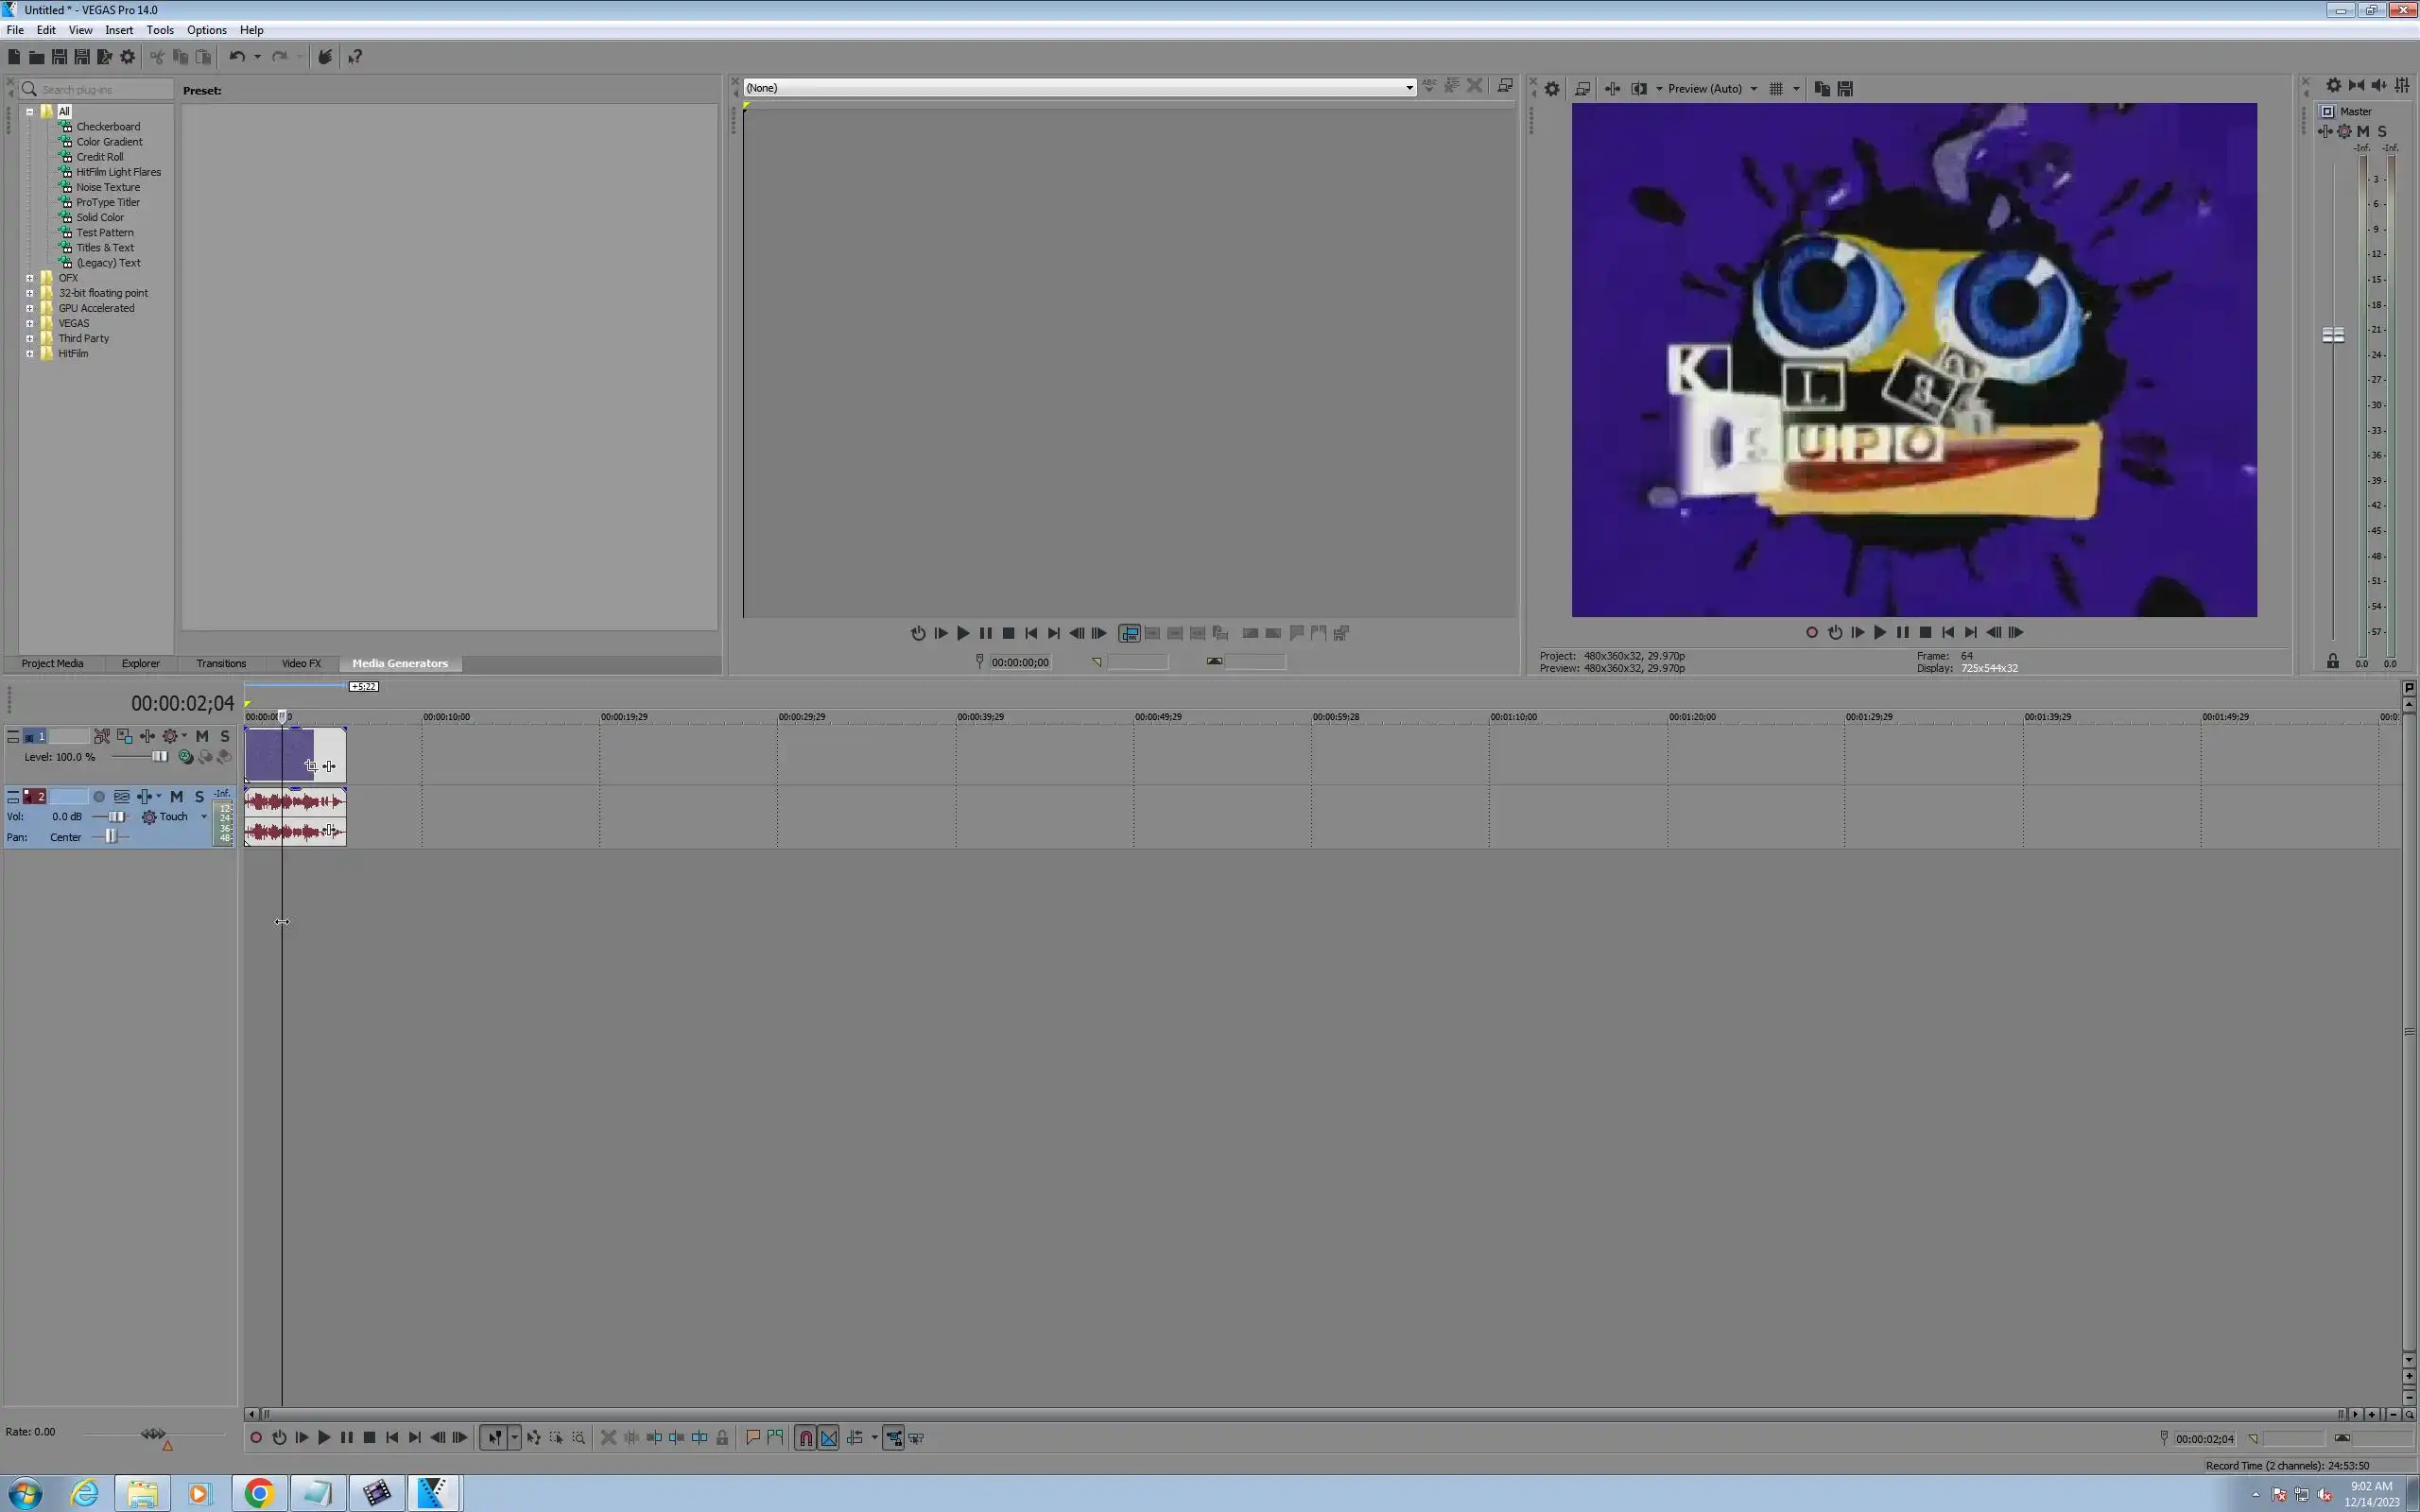Click Loop Playback icon in video preview
This screenshot has height=1512, width=2420.
point(1835,632)
